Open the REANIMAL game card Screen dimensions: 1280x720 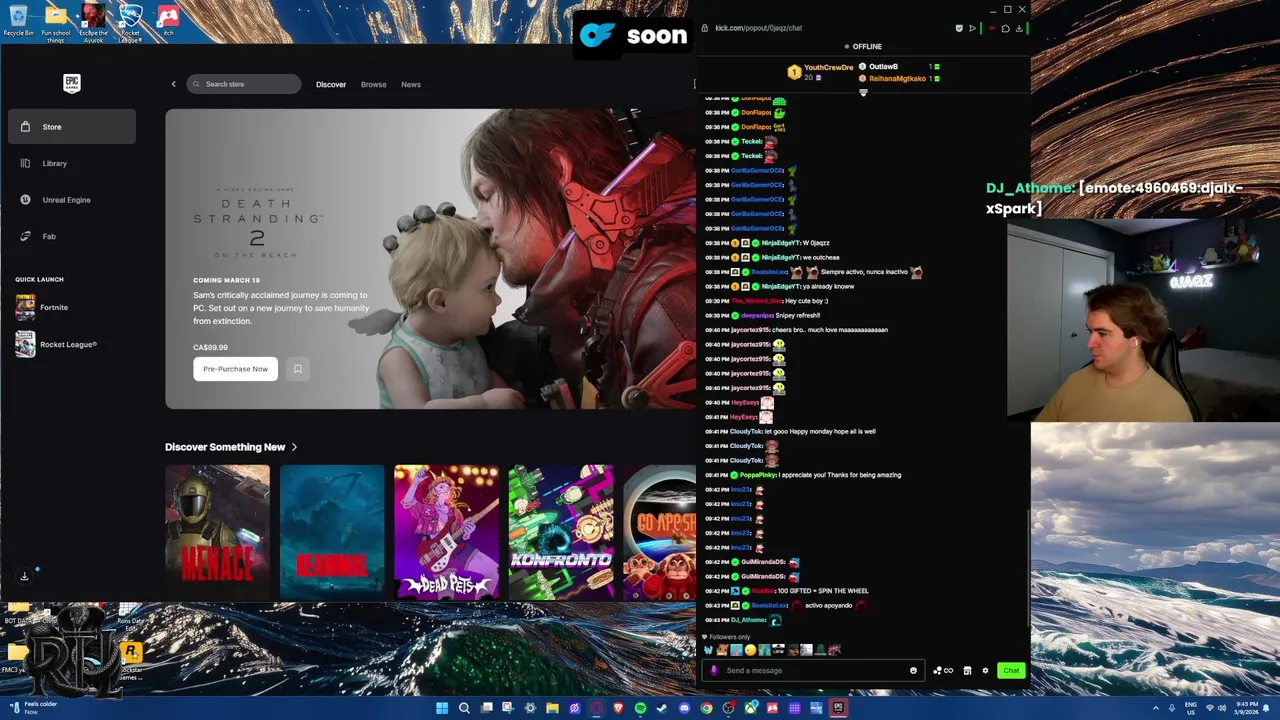(332, 531)
